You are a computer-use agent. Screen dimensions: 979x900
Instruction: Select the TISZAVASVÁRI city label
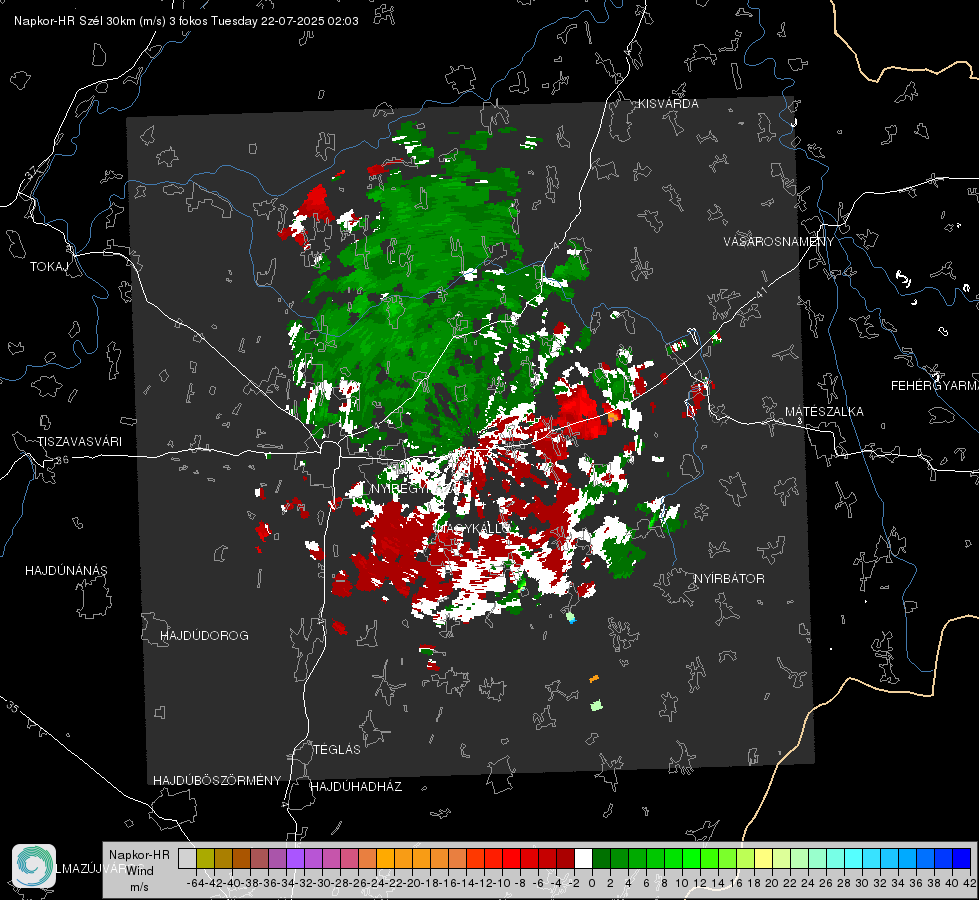79,442
